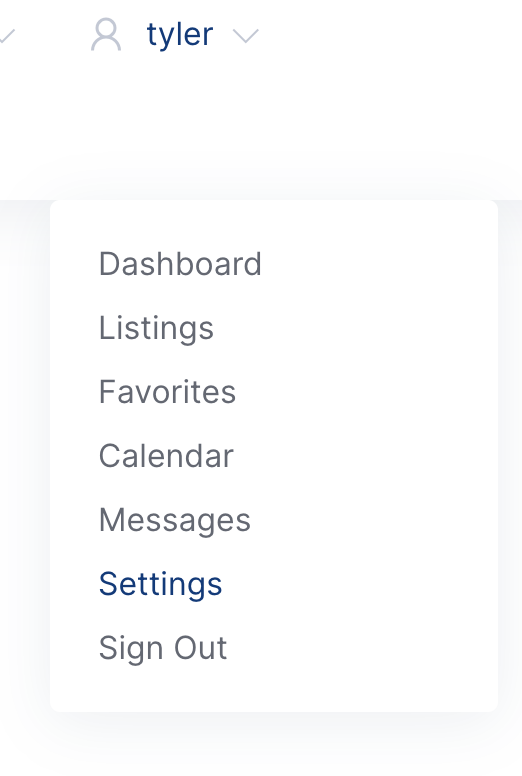Go to Listings in the account menu
The image size is (522, 776).
click(x=156, y=328)
